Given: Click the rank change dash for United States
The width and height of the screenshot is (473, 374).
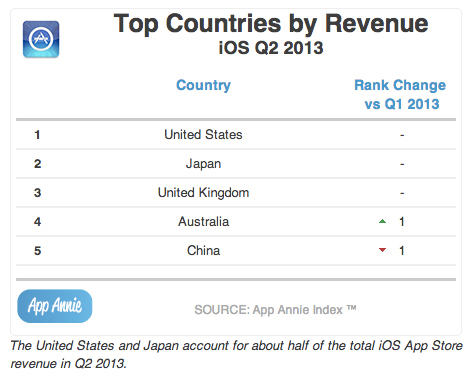Looking at the screenshot, I should [402, 135].
